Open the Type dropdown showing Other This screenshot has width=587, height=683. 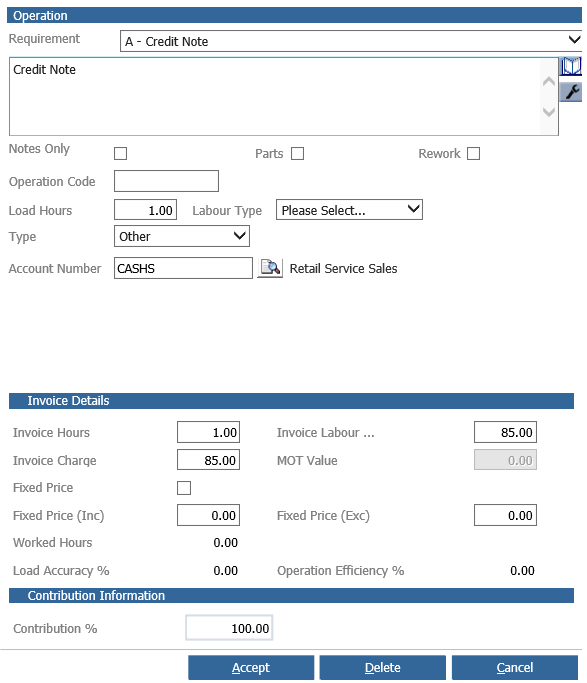click(182, 236)
